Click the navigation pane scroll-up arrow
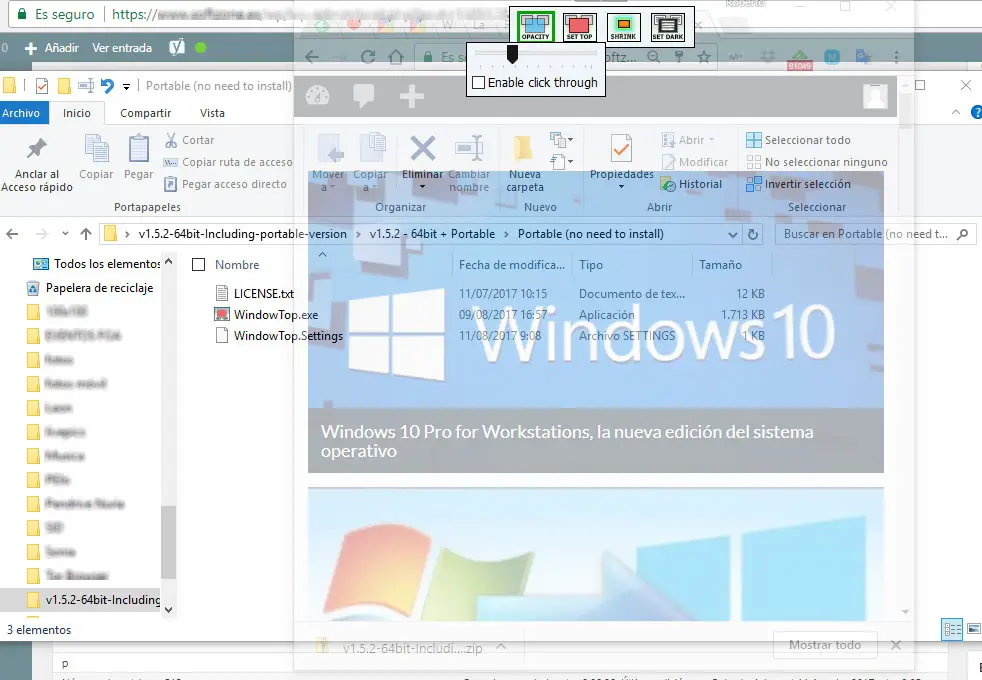This screenshot has height=680, width=982. (x=168, y=262)
